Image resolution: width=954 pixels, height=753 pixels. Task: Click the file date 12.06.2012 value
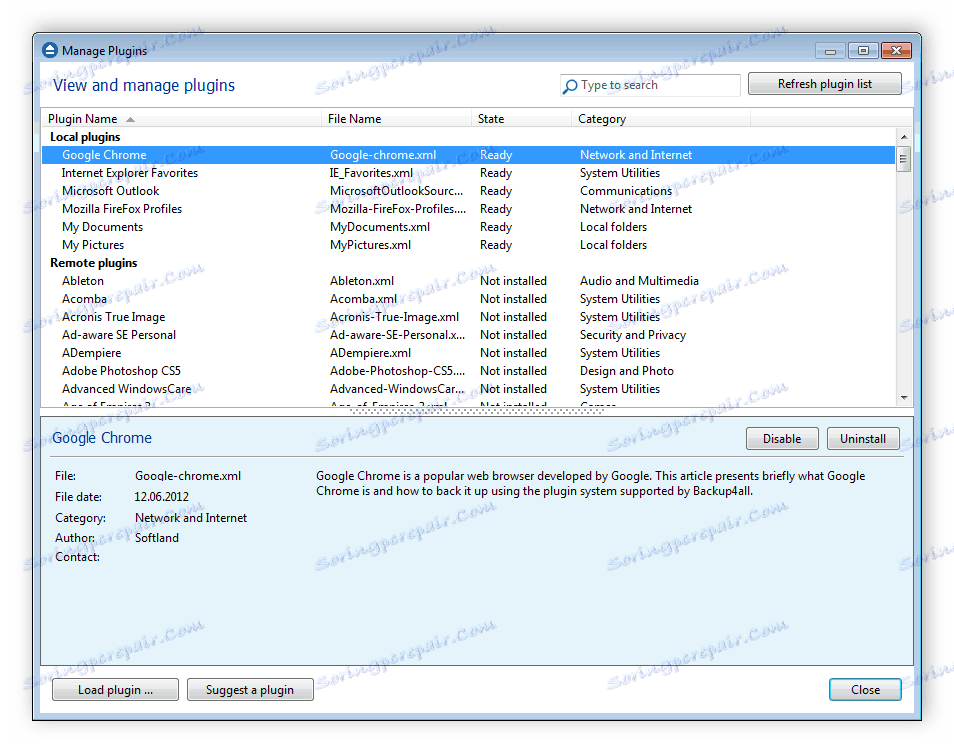(161, 497)
